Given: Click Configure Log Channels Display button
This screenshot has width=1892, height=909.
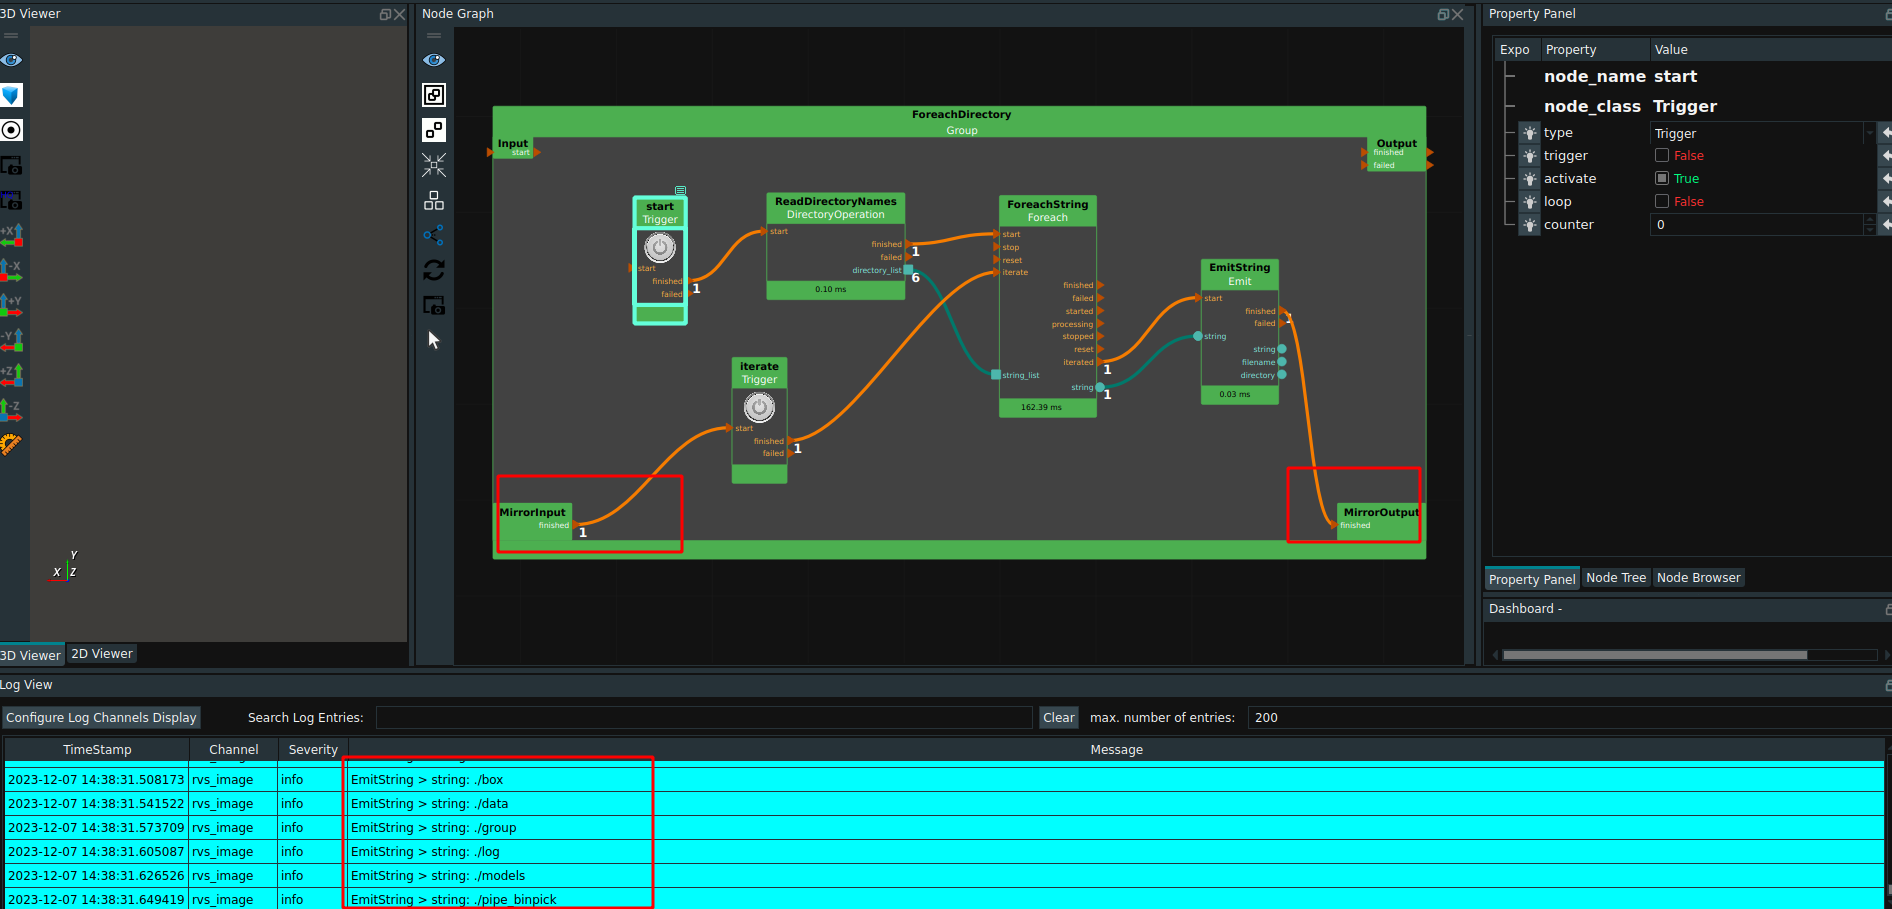Looking at the screenshot, I should pos(101,718).
